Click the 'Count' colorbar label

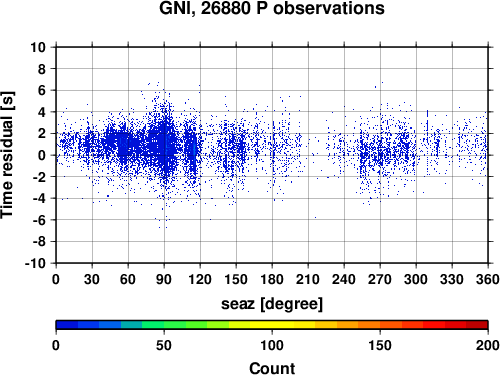pos(272,368)
